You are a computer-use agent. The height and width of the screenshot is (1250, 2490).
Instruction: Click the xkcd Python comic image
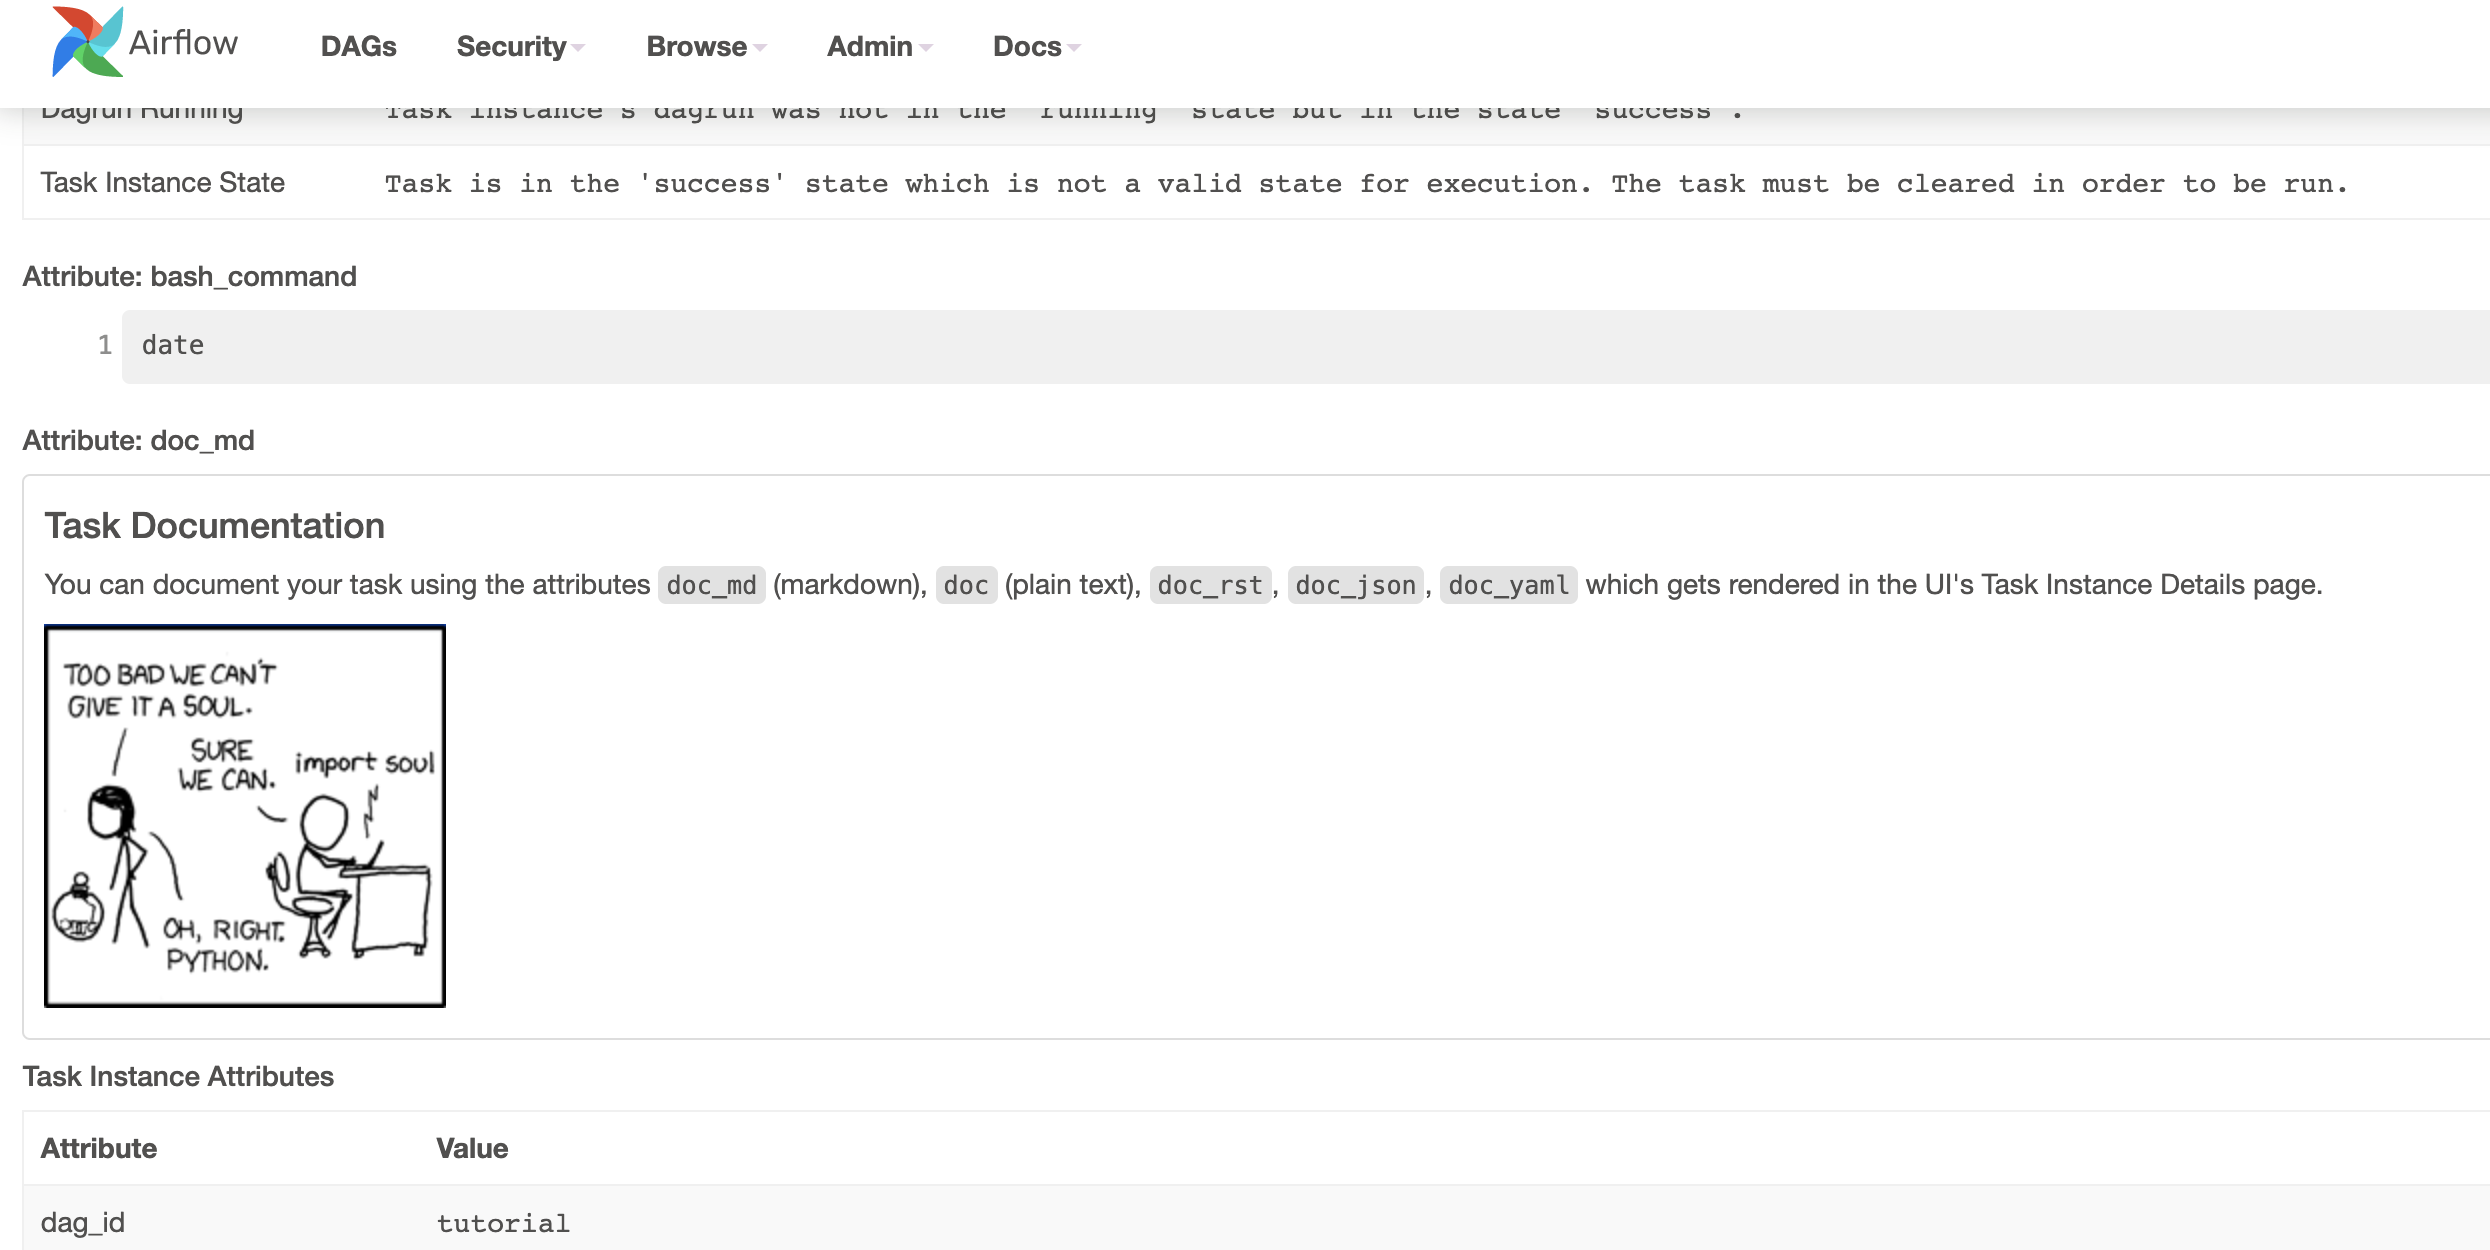245,816
